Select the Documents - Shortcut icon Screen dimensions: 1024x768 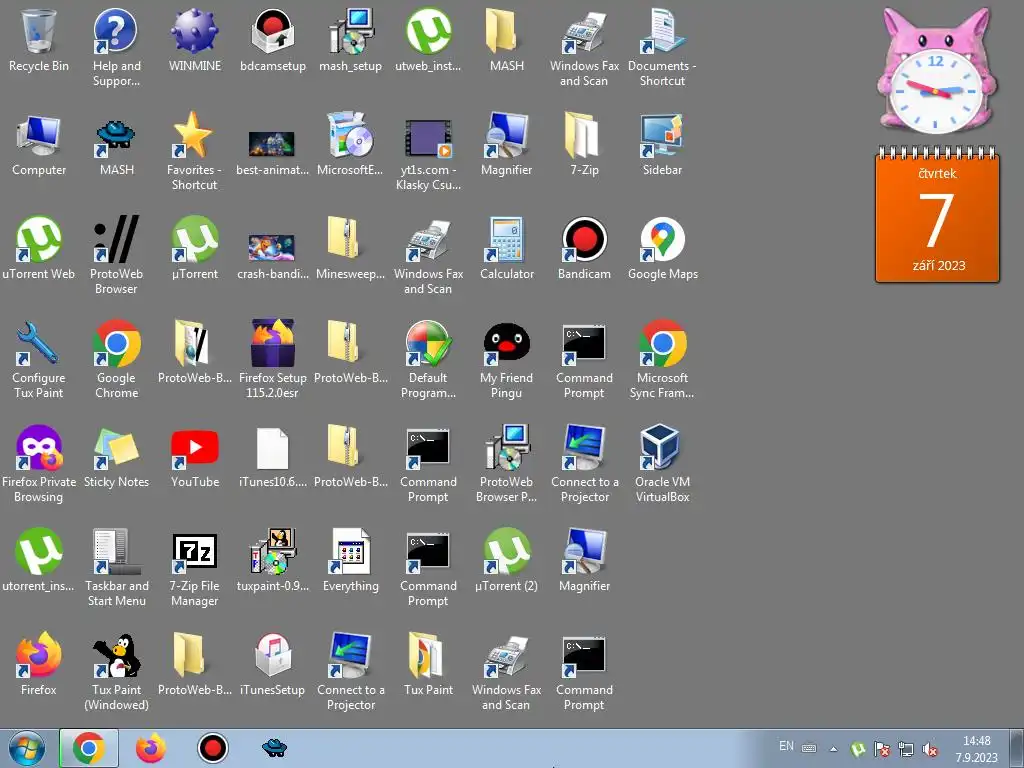(x=662, y=31)
